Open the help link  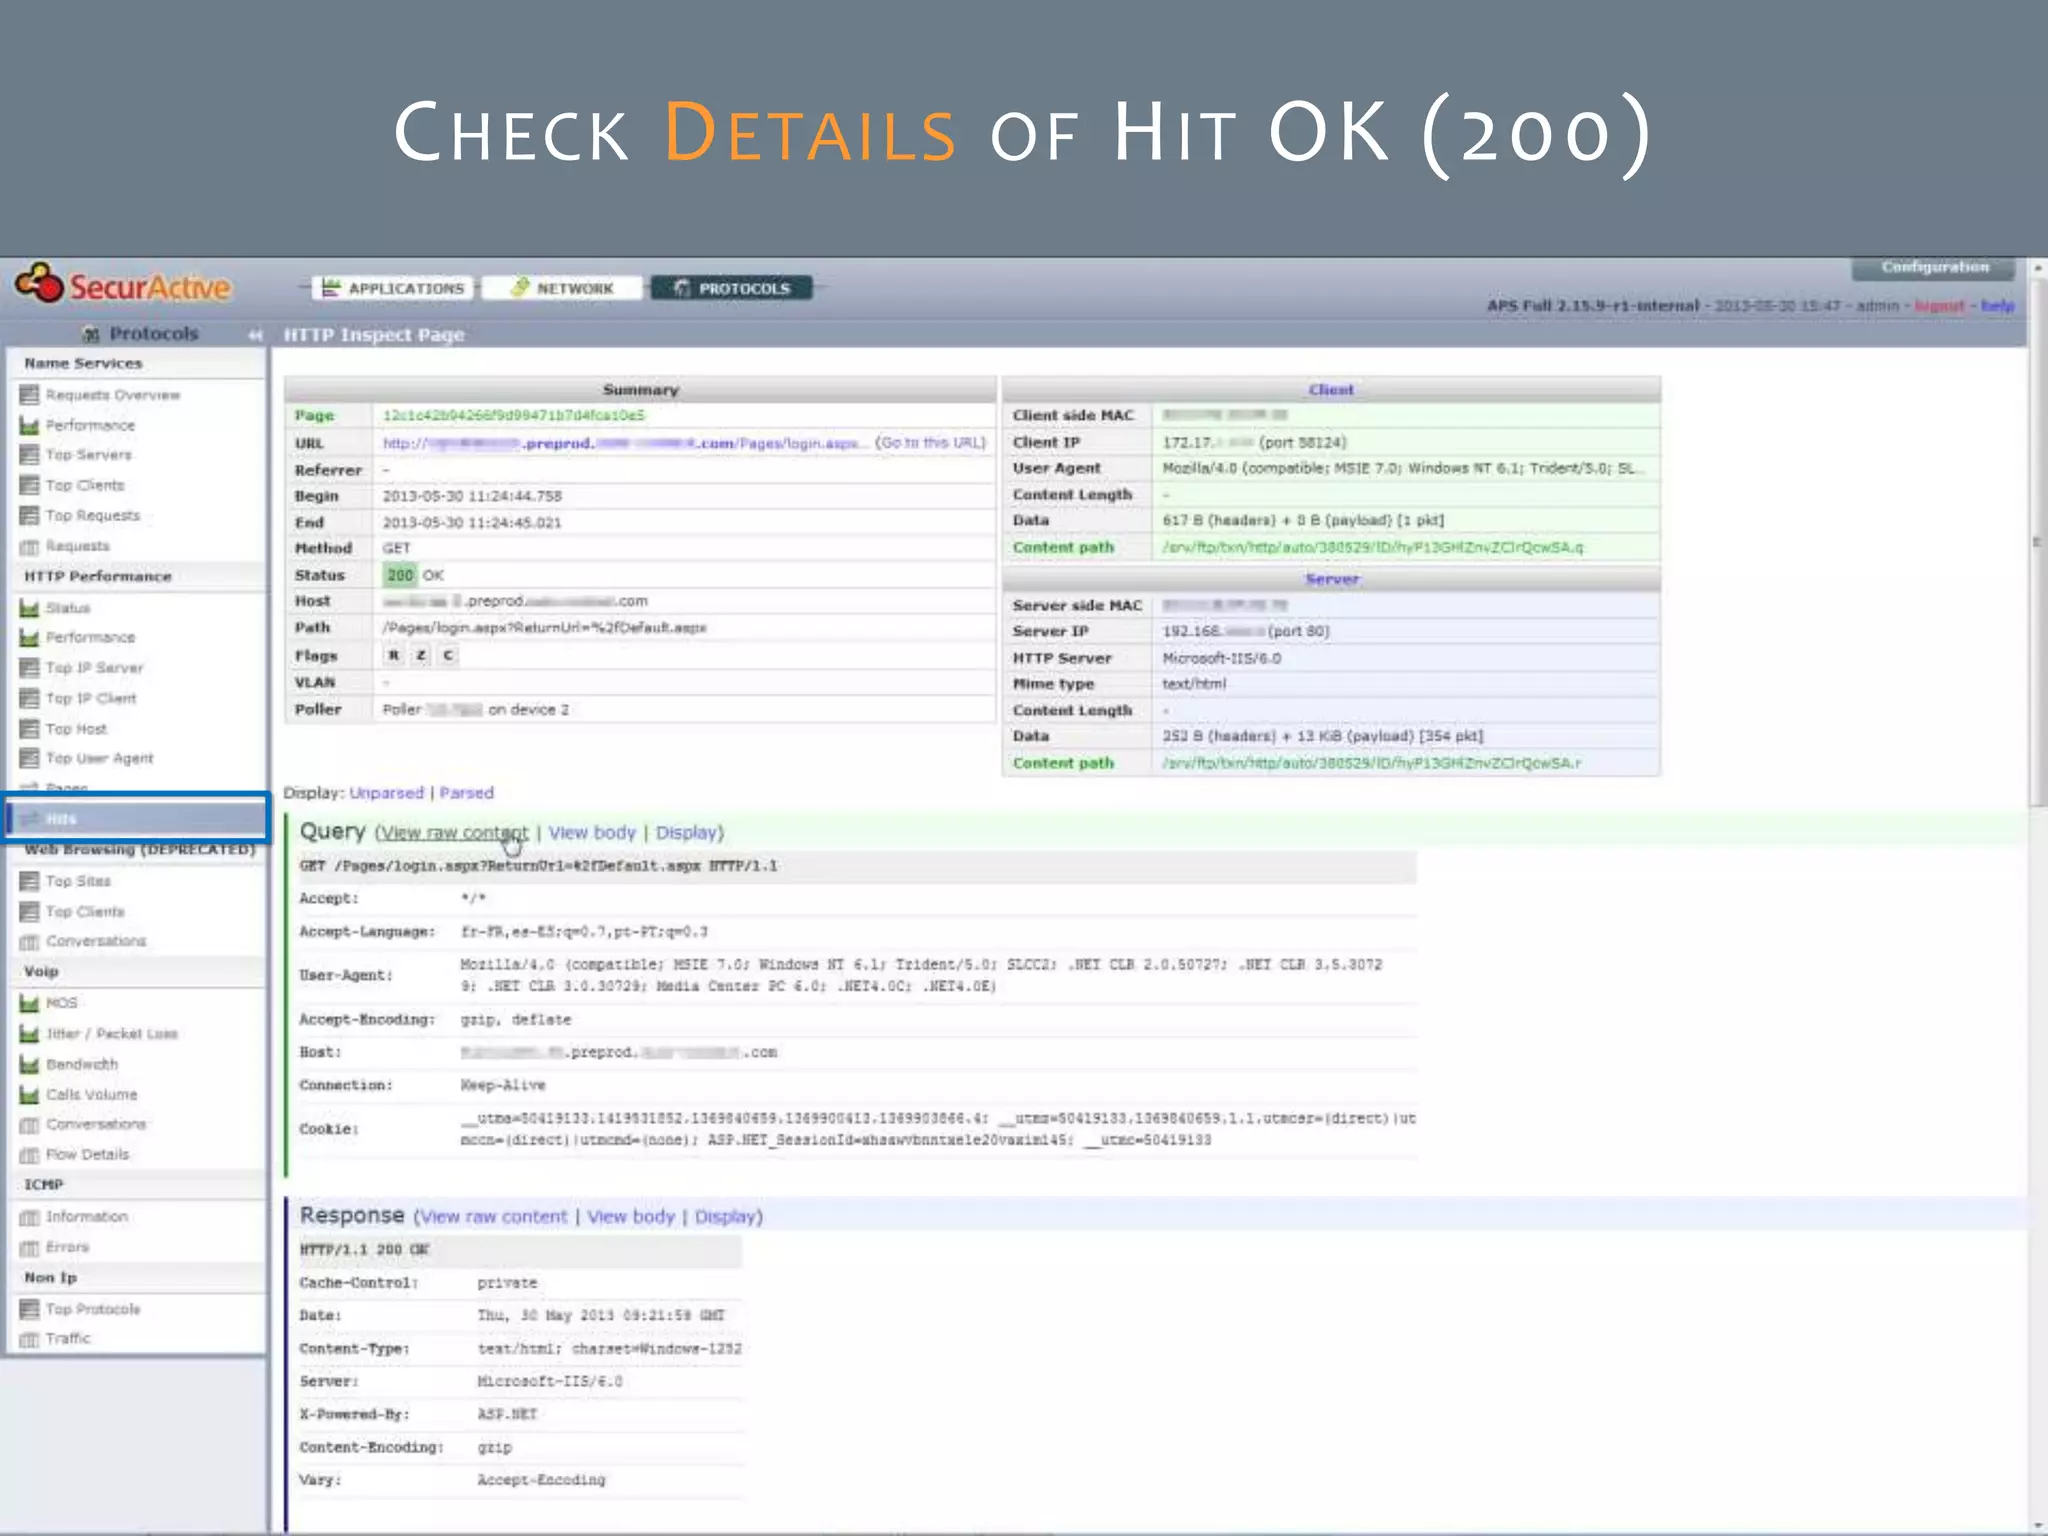click(1997, 306)
